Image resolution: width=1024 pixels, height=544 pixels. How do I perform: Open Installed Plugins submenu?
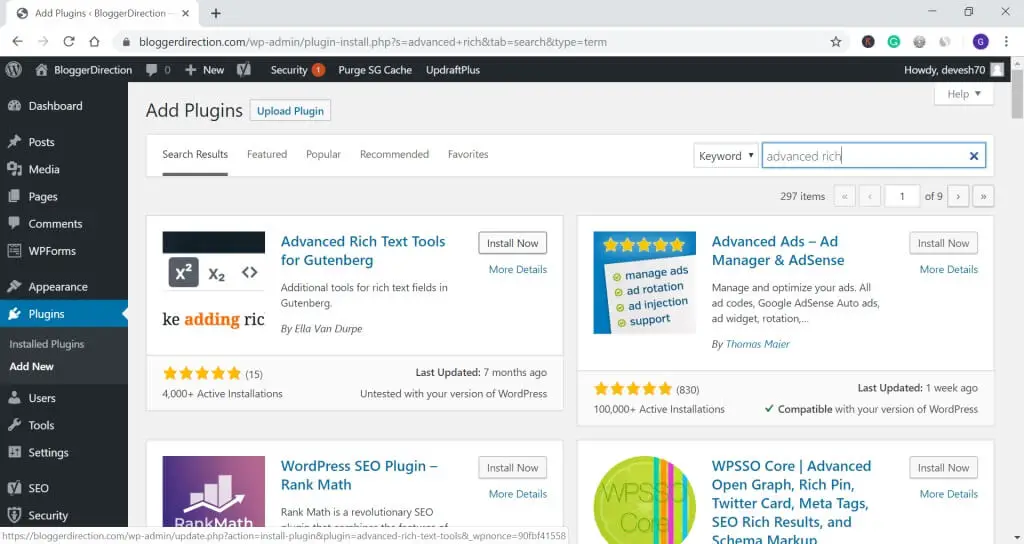click(46, 344)
